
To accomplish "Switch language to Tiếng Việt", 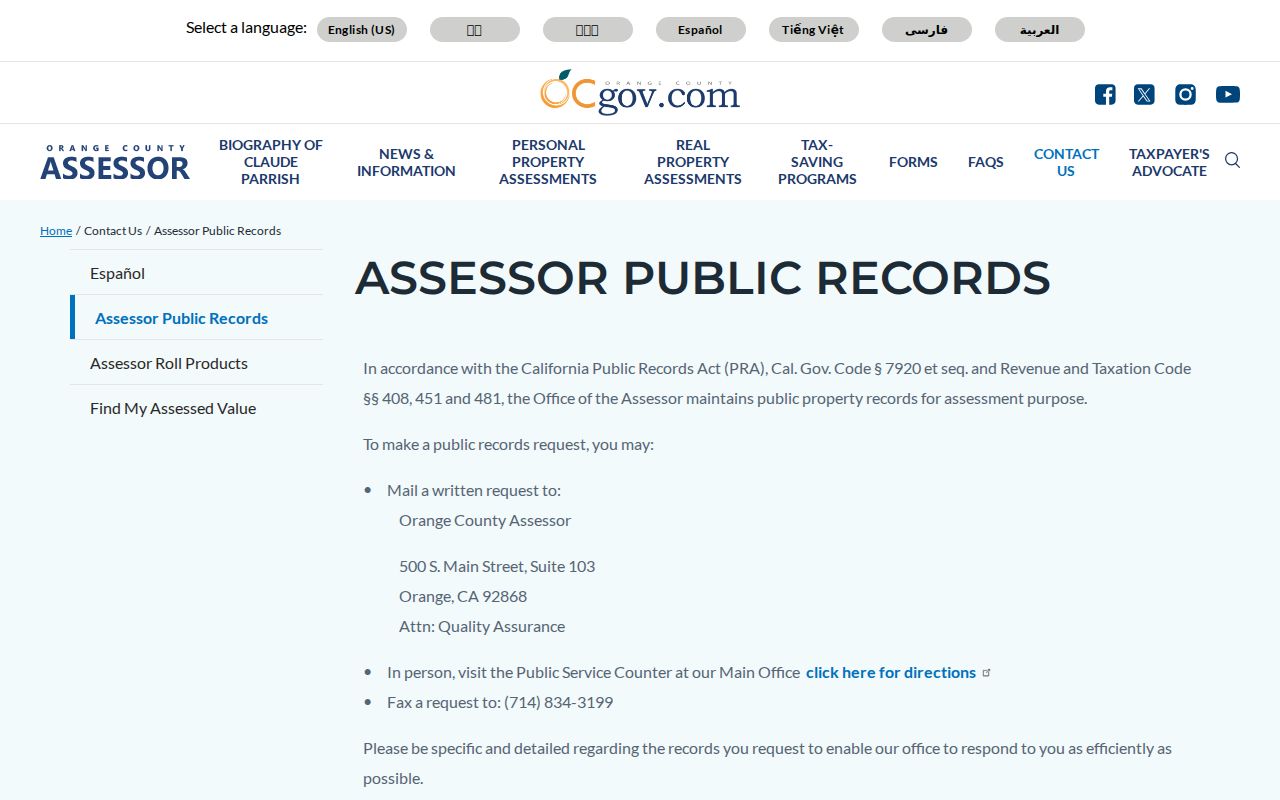I will pos(813,30).
